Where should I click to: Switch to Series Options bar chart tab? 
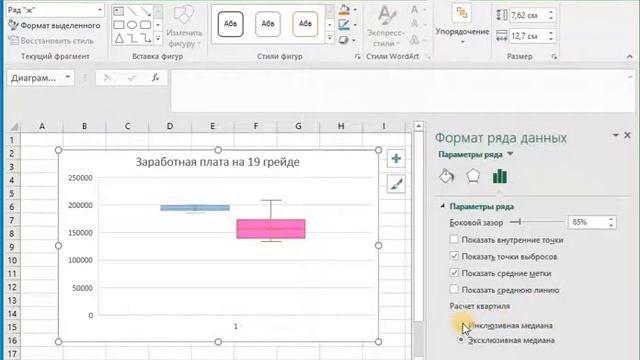tap(500, 176)
